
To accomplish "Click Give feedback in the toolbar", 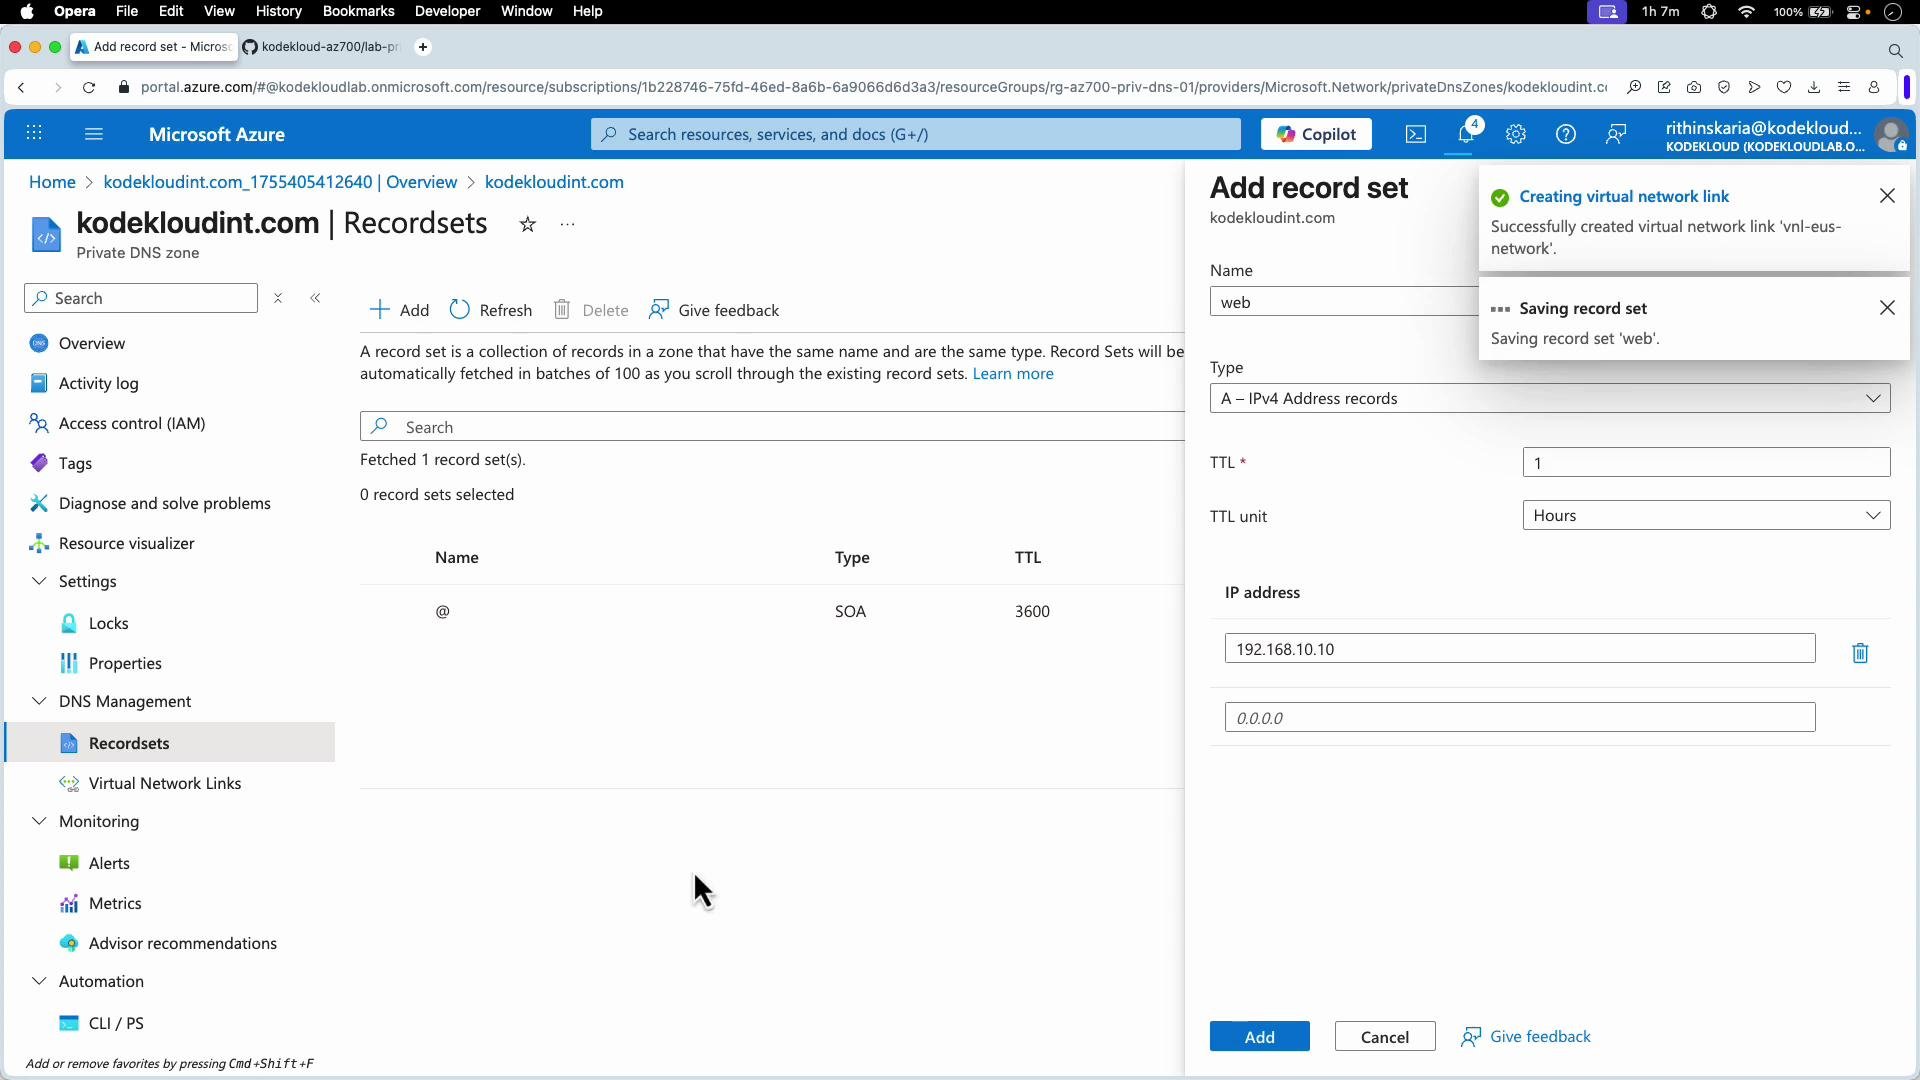I will click(714, 310).
